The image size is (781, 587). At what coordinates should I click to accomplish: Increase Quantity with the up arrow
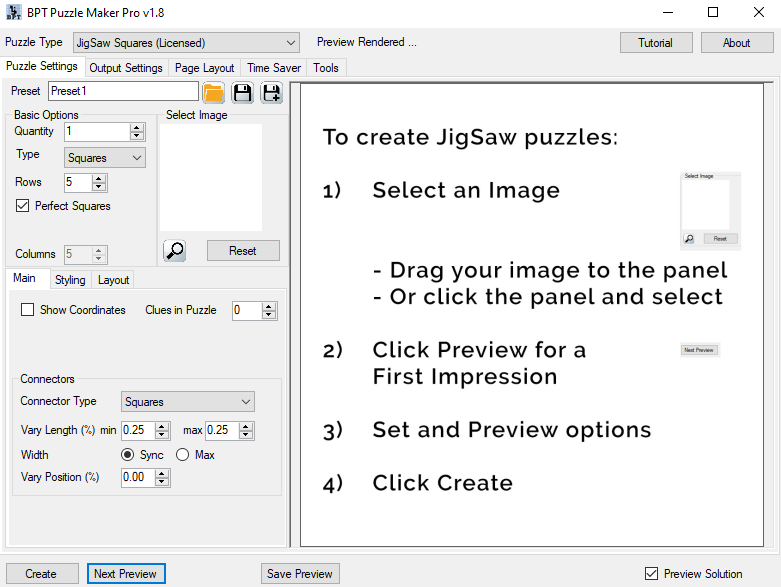[137, 128]
